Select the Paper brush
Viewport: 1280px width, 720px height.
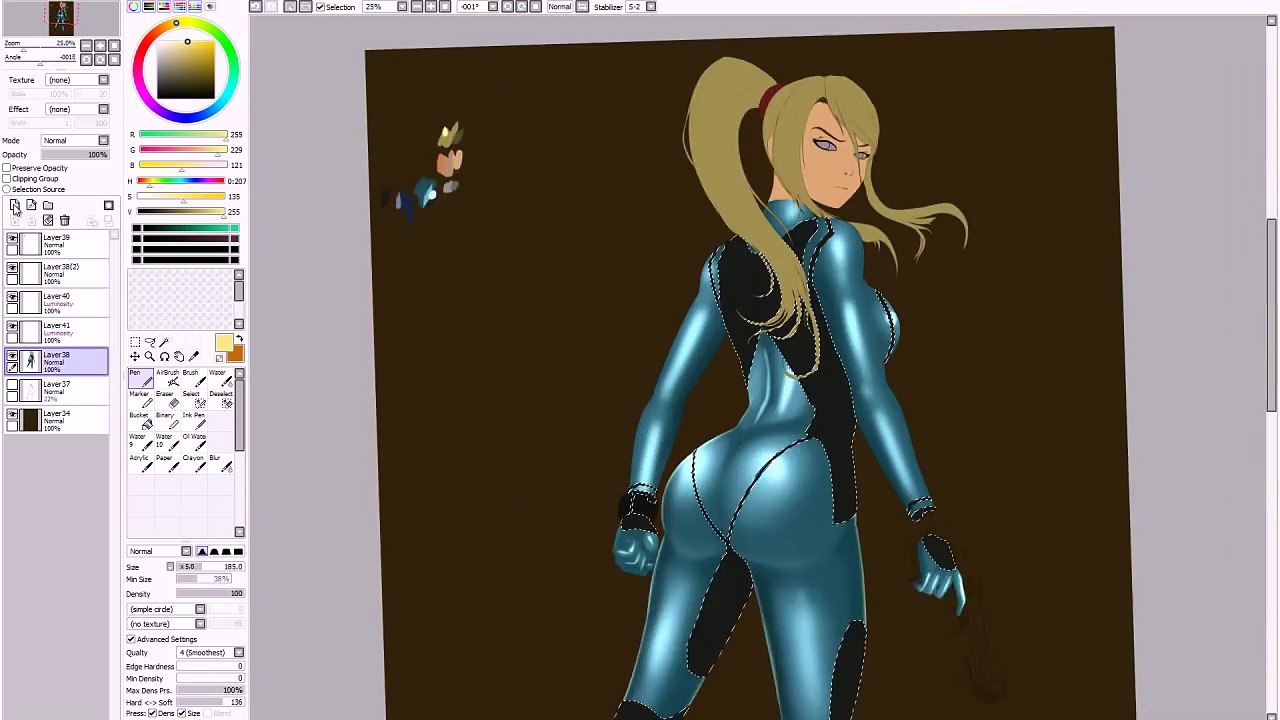[167, 463]
